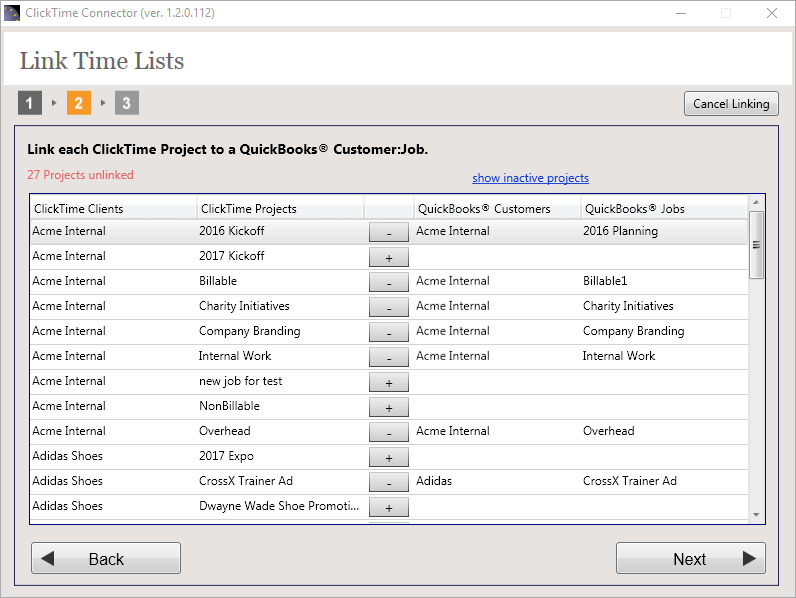Unlink the Billable project row

[388, 282]
